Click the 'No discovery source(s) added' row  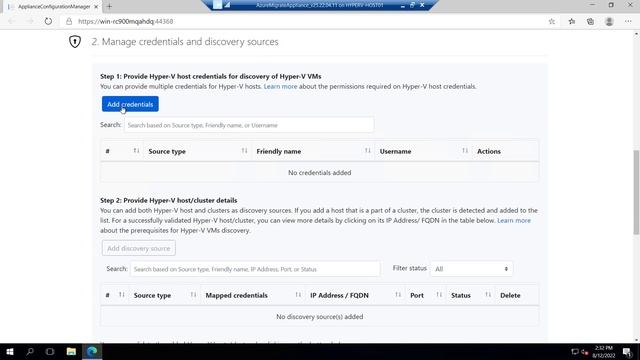click(320, 316)
